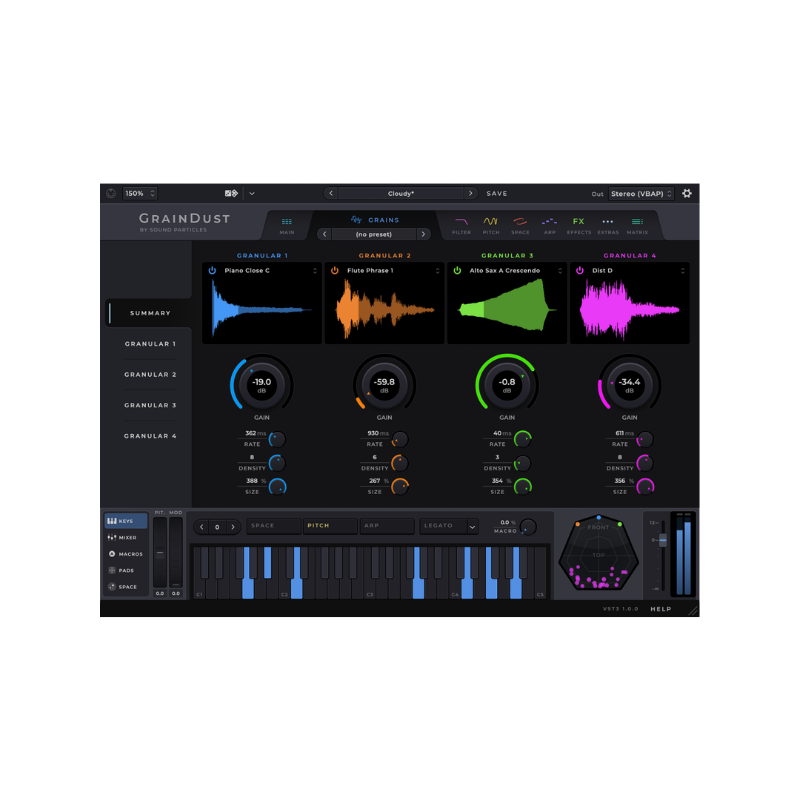Open the Grains (no preset) list
Image resolution: width=800 pixels, height=800 pixels.
click(x=373, y=234)
